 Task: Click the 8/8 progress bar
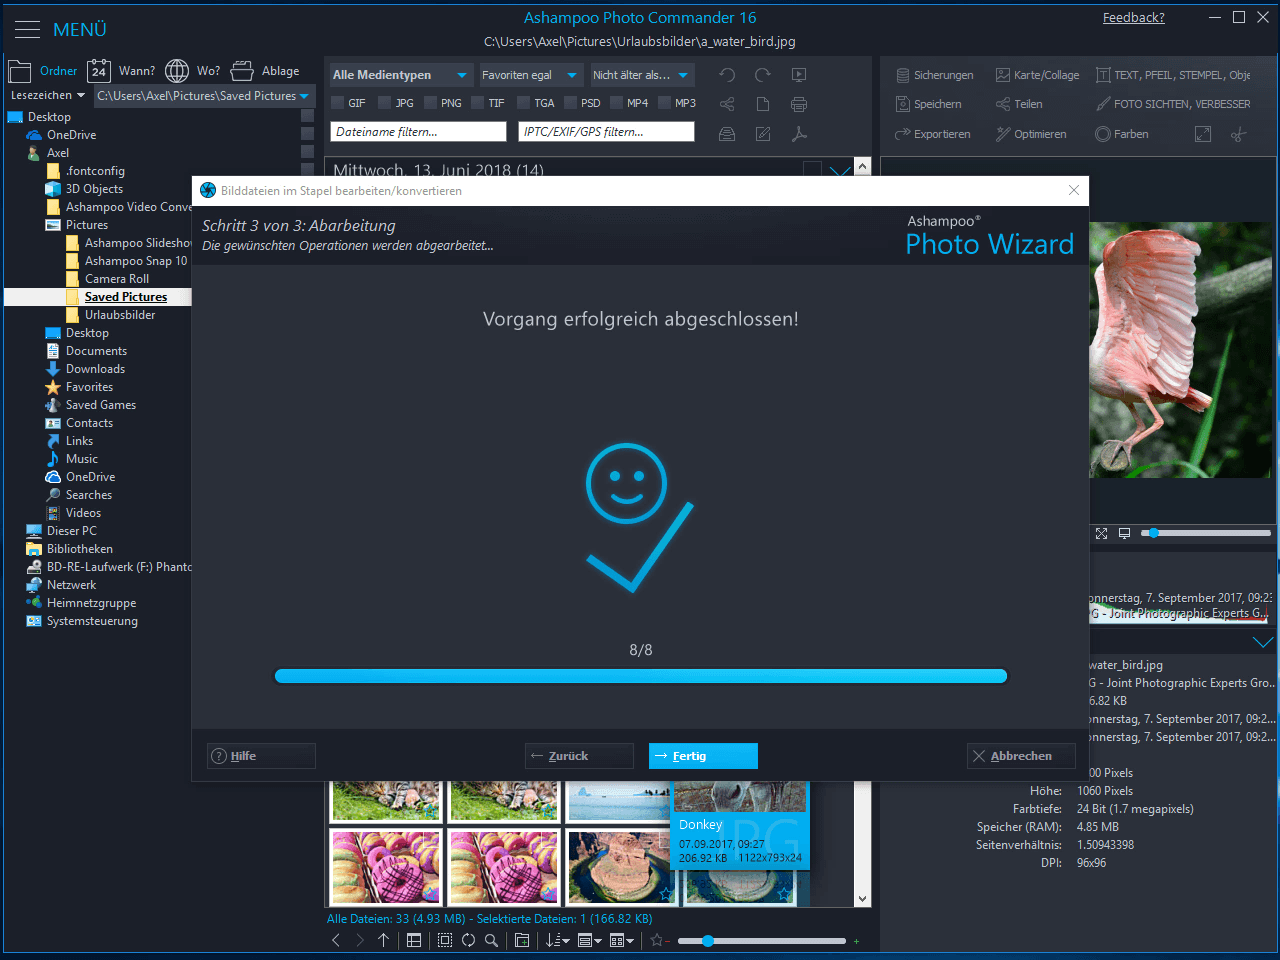640,676
